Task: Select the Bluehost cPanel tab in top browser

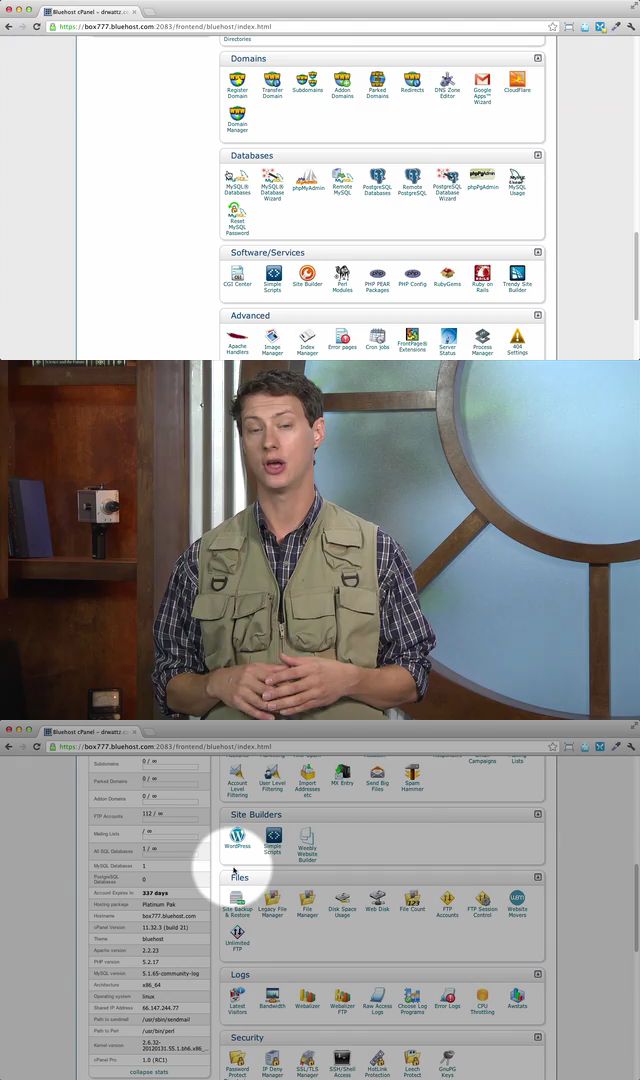Action: [90, 12]
